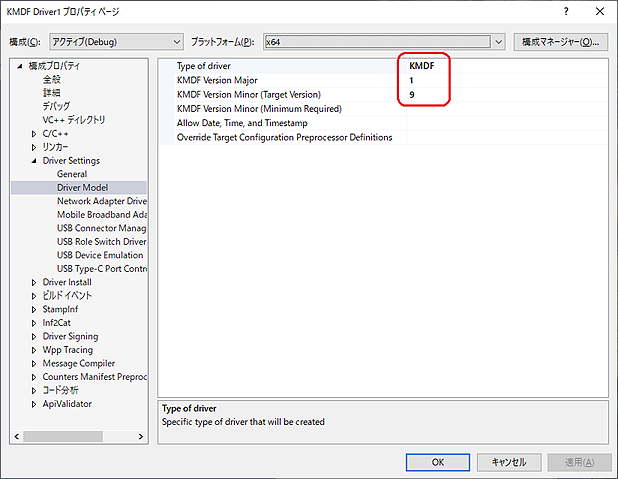Select the Network Adapter Driver item
Image resolution: width=618 pixels, height=479 pixels.
[x=101, y=201]
